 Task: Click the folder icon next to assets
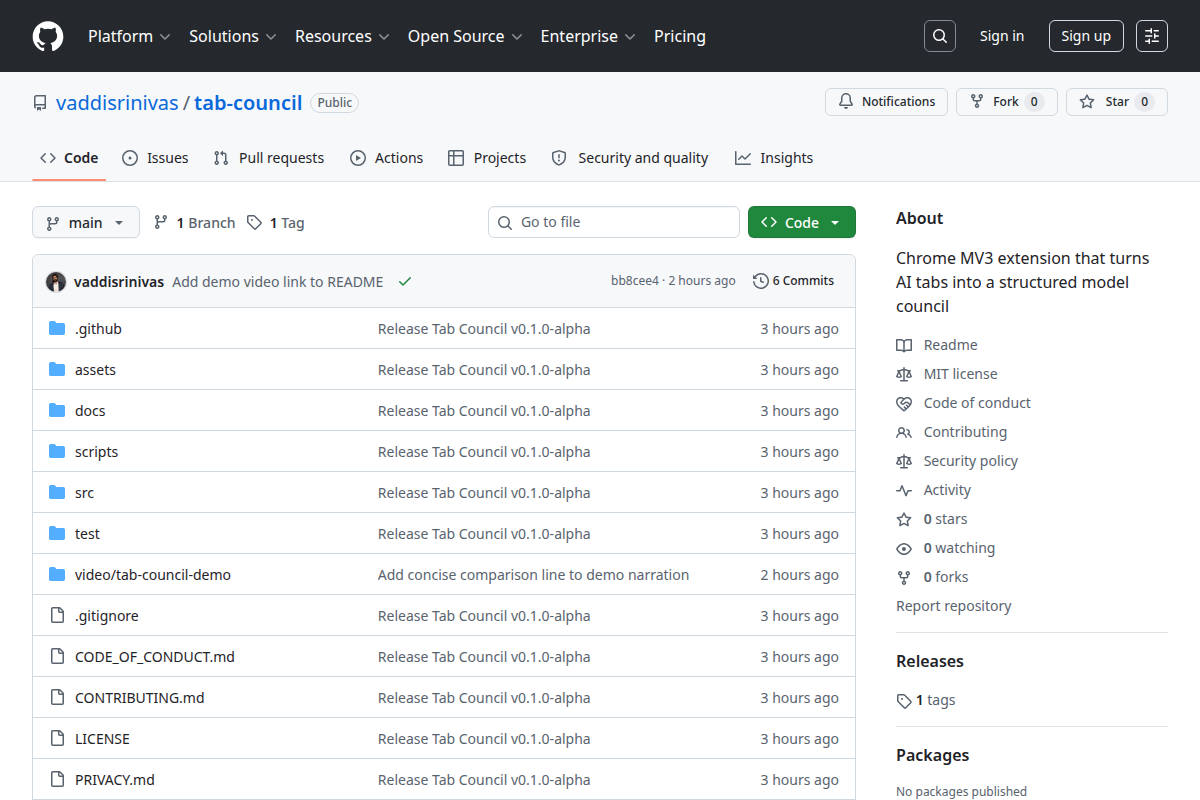pos(57,370)
